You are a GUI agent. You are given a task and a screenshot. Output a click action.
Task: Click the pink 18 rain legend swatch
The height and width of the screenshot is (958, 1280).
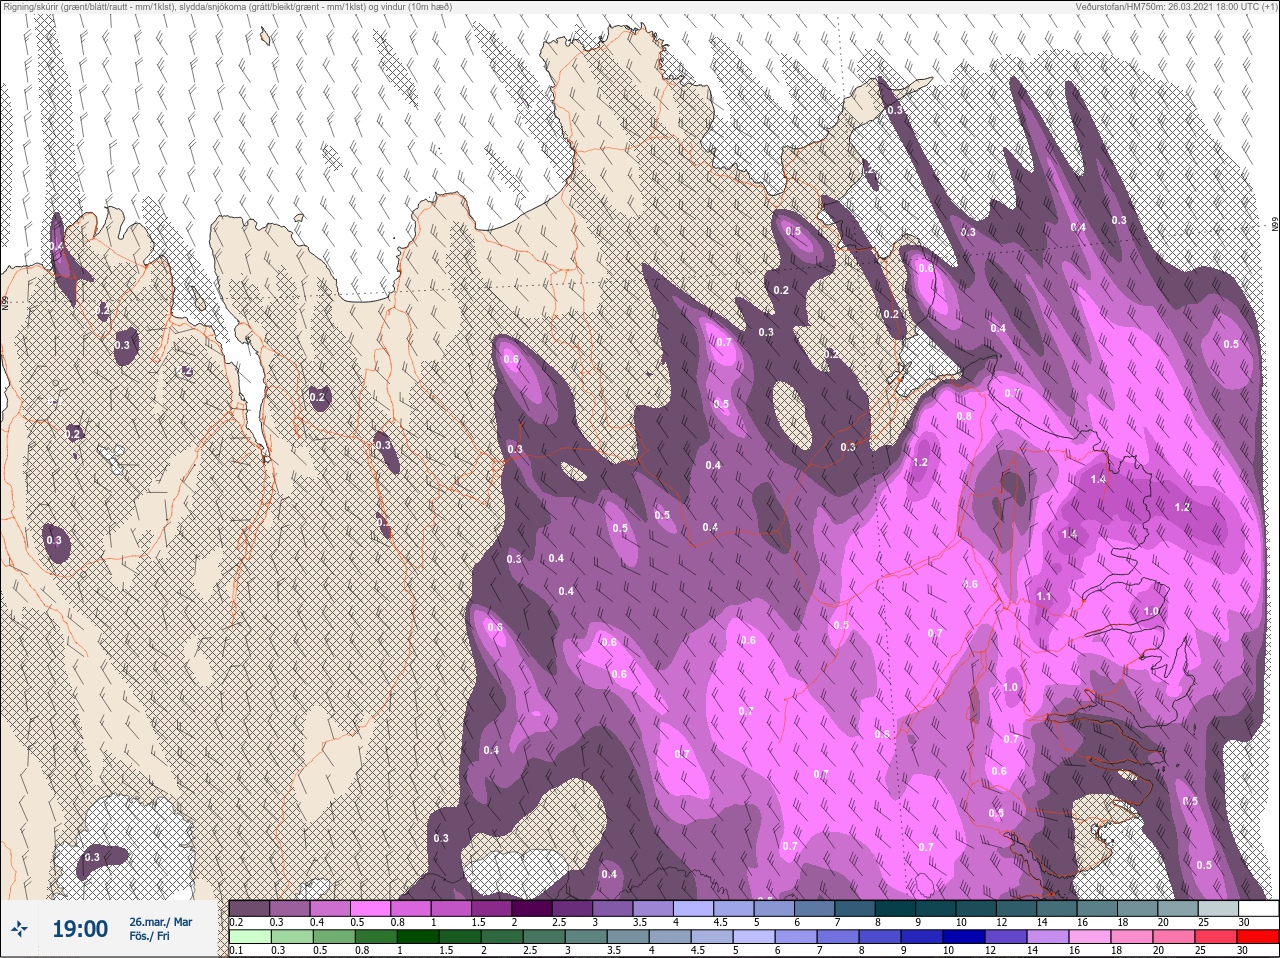tap(1130, 937)
